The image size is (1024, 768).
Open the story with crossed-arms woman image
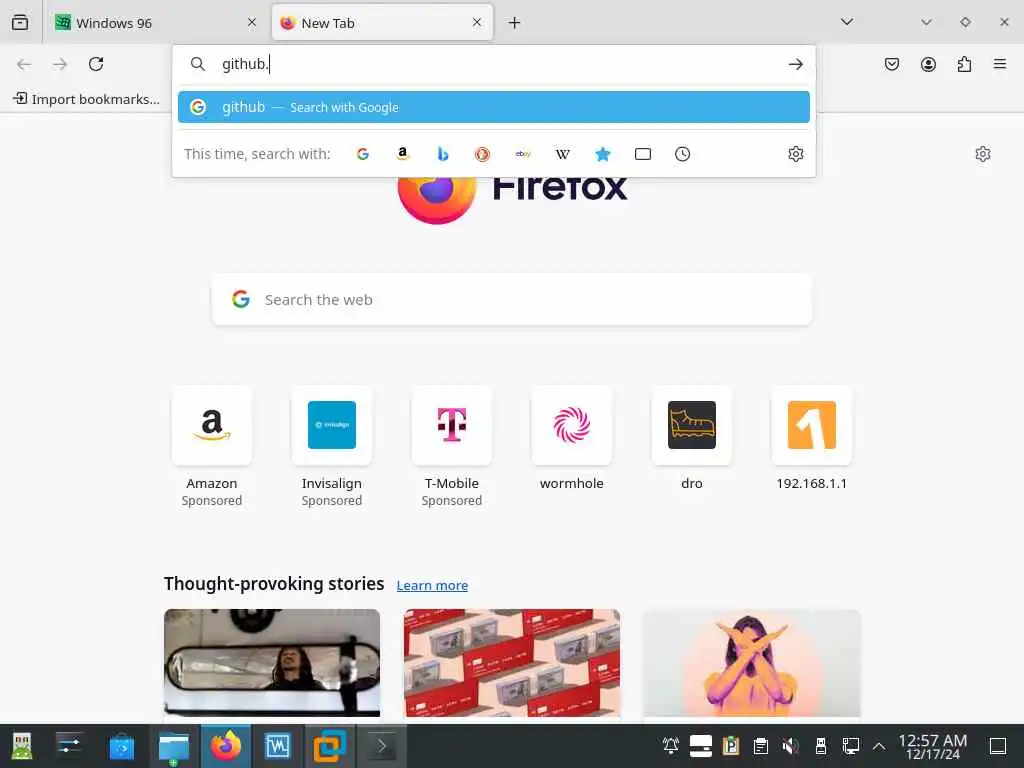[x=752, y=663]
